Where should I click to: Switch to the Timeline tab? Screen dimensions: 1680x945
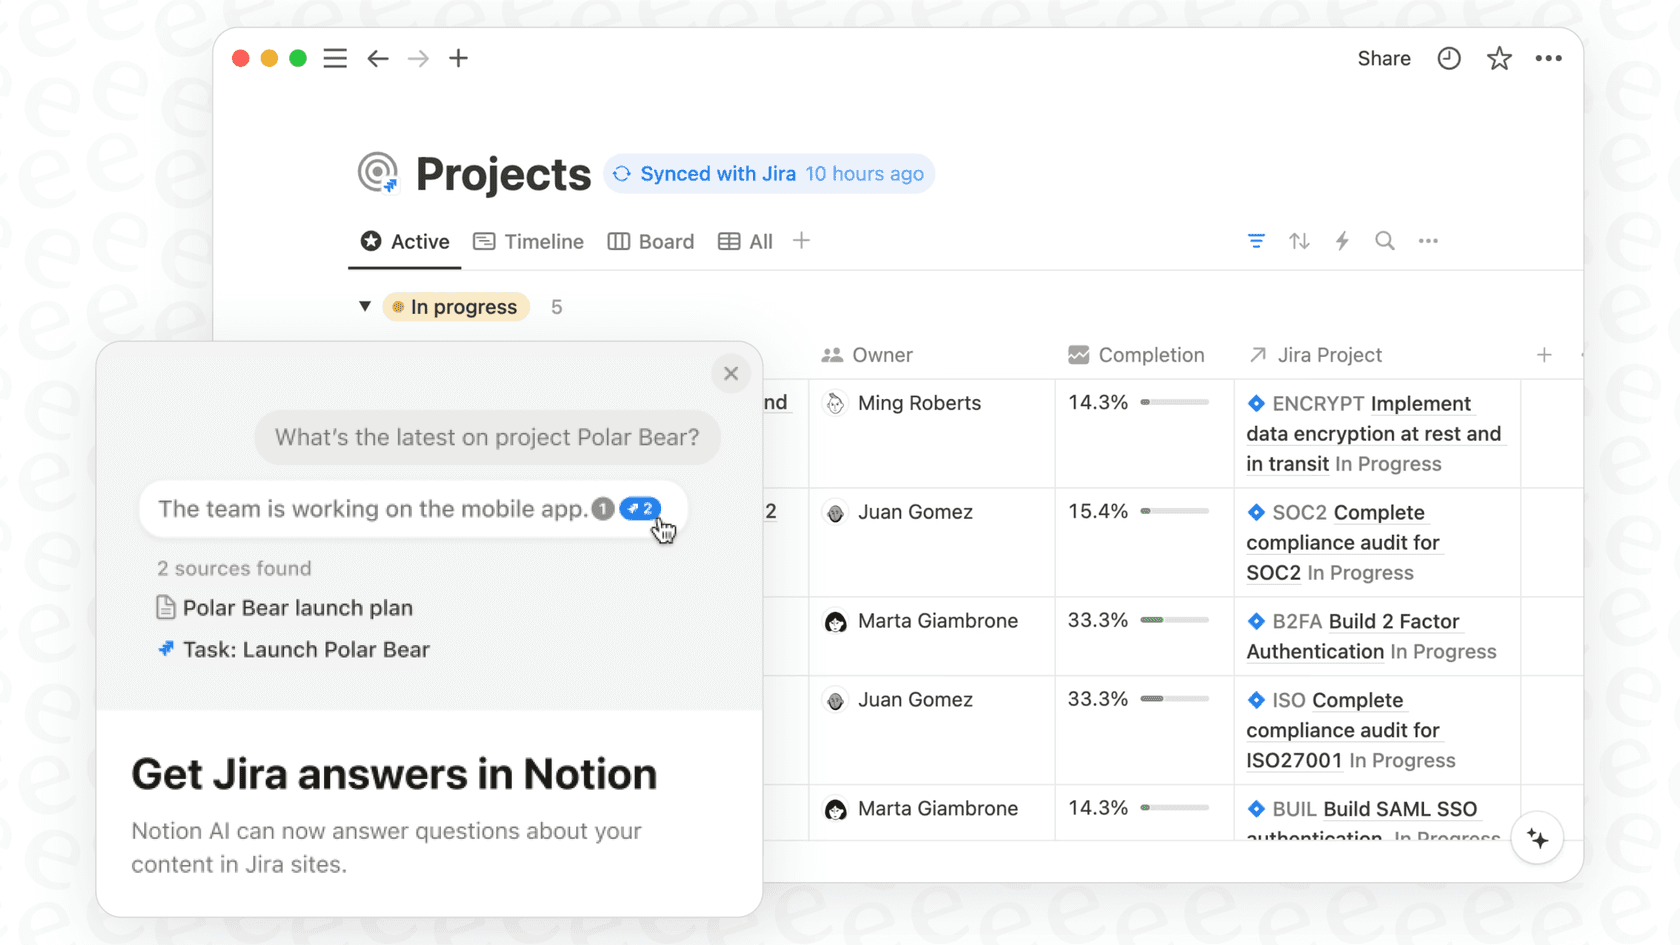point(528,241)
